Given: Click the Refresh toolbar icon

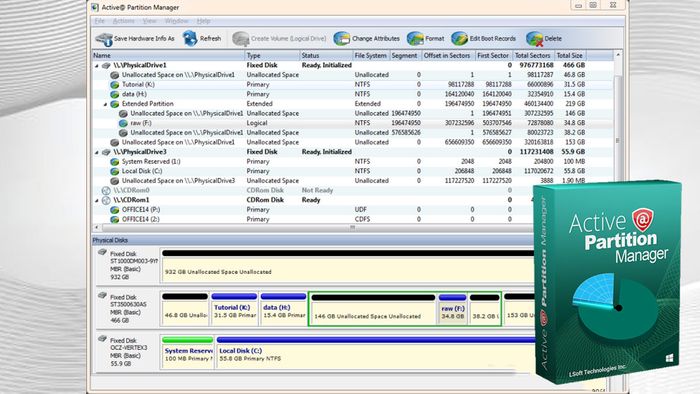Looking at the screenshot, I should pos(190,38).
